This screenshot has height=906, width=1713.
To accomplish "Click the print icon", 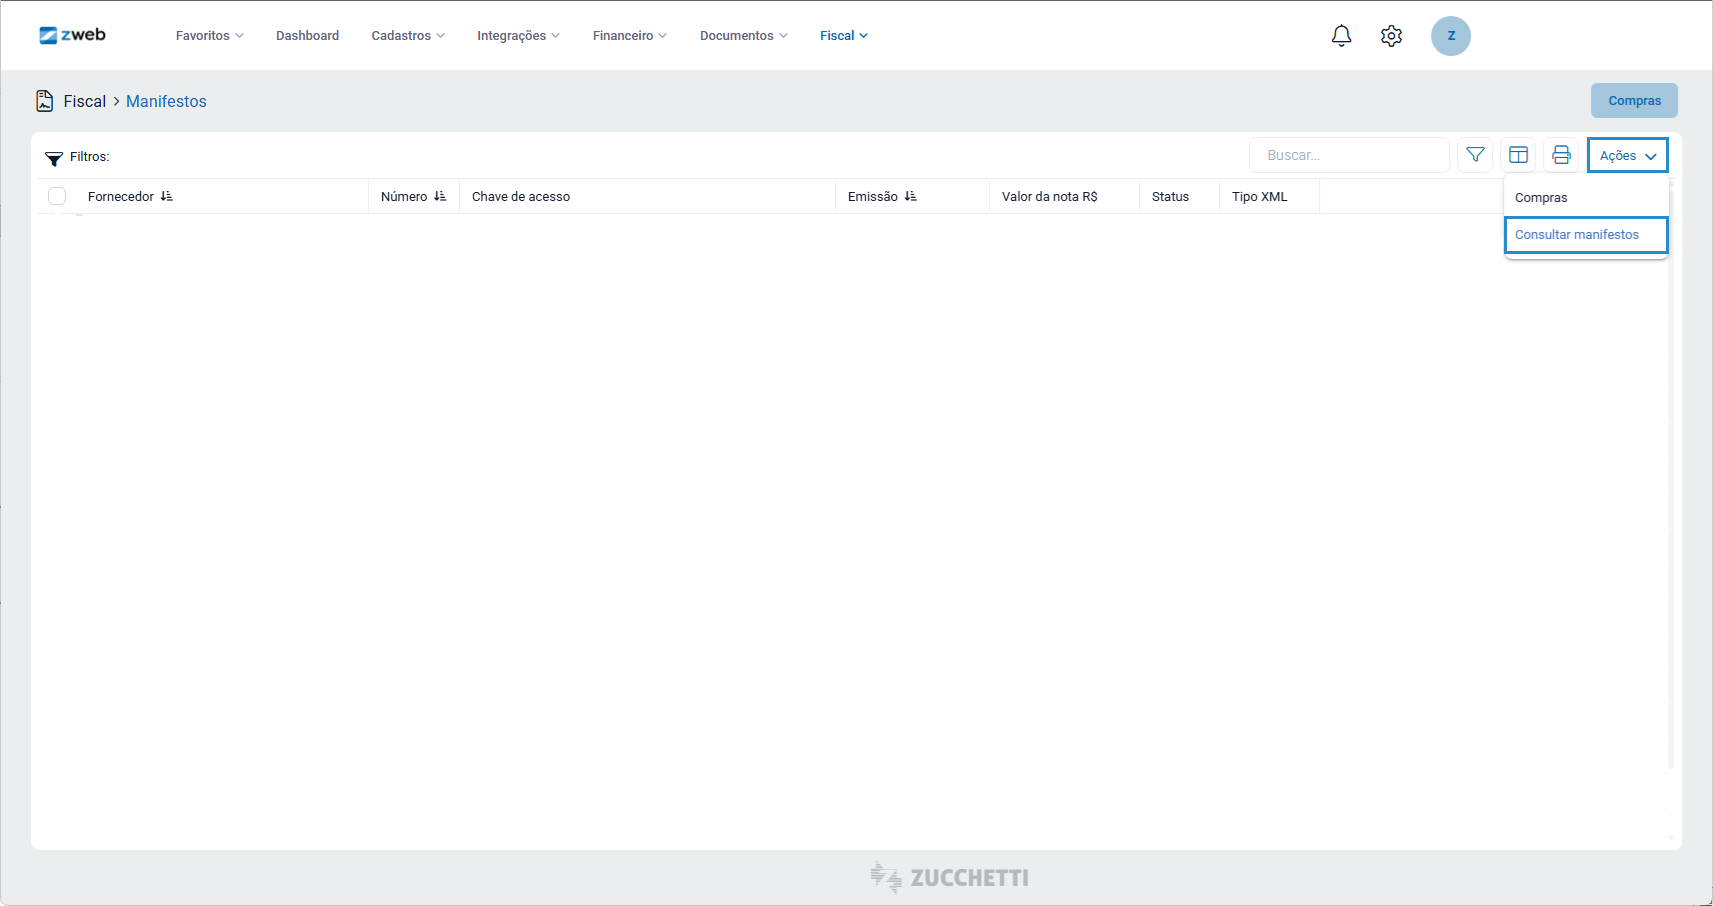I will pos(1561,155).
